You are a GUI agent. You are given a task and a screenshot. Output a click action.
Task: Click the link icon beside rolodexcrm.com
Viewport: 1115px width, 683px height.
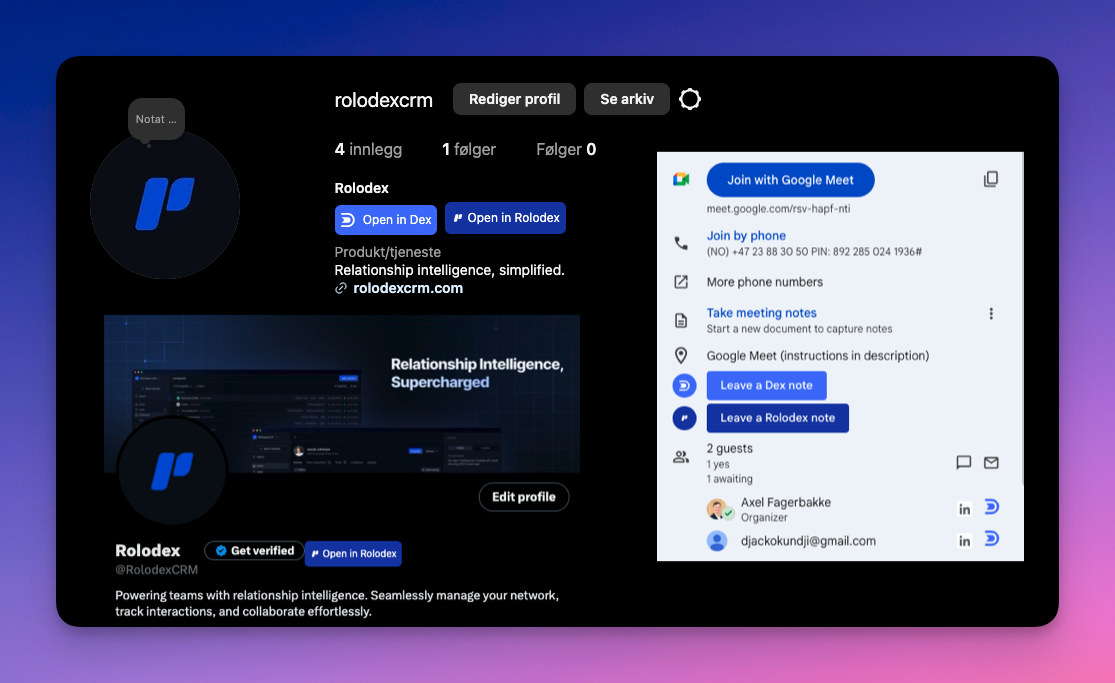[x=341, y=288]
